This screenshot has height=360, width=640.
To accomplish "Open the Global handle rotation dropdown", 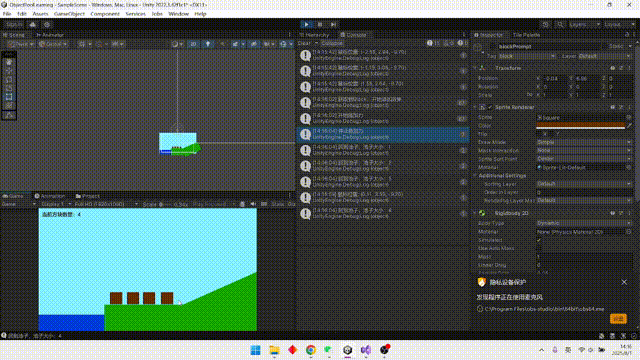I will (53, 44).
